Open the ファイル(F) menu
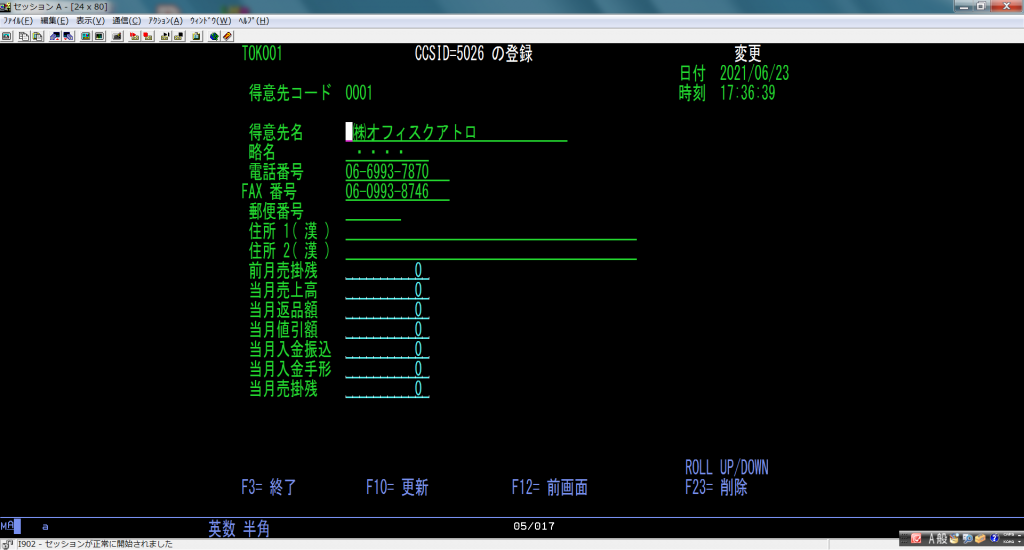The image size is (1024, 550). pos(18,20)
